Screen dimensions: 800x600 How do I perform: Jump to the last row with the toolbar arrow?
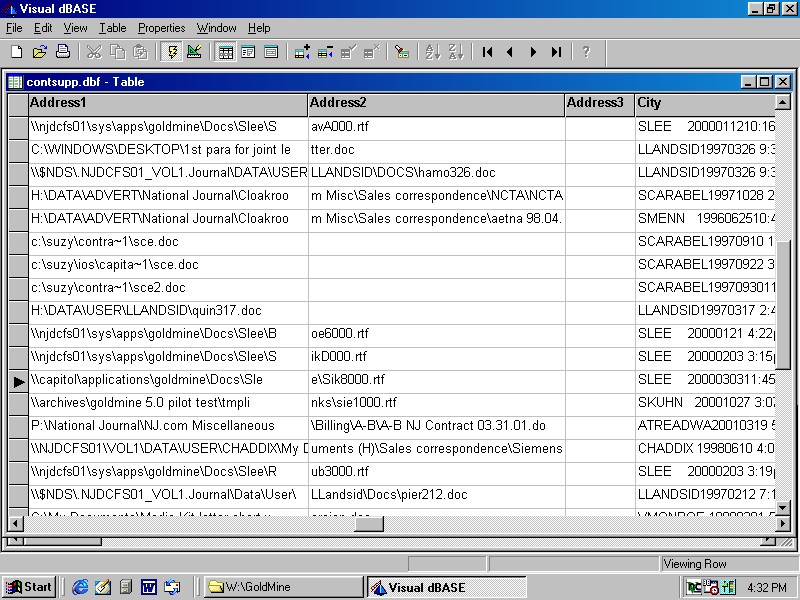[x=556, y=52]
